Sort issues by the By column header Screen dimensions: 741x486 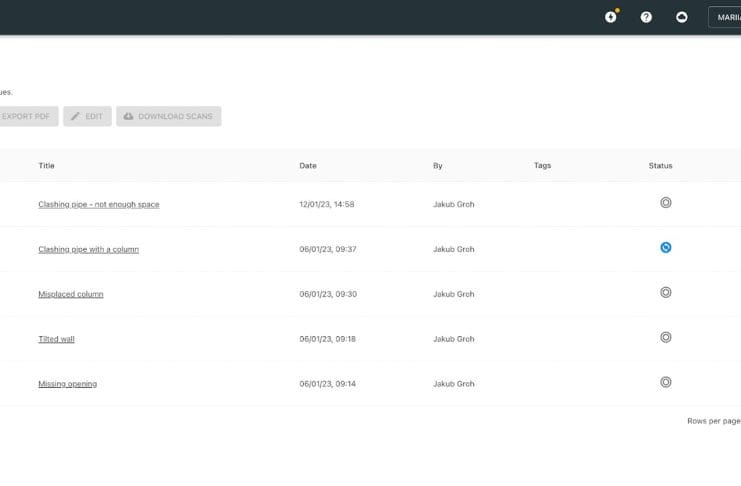tap(437, 166)
